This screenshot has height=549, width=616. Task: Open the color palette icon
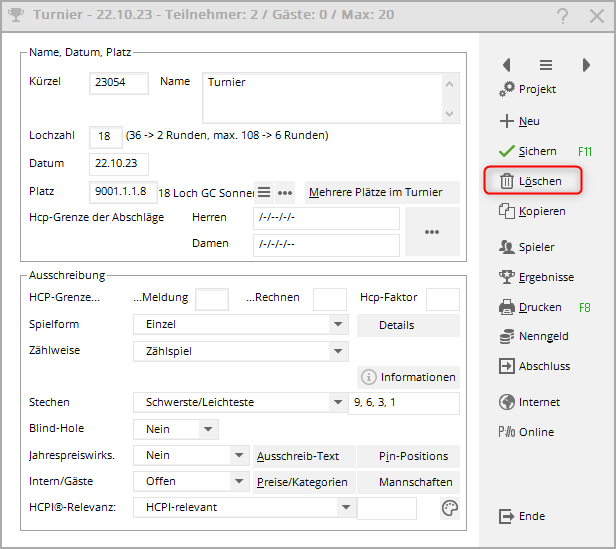450,508
